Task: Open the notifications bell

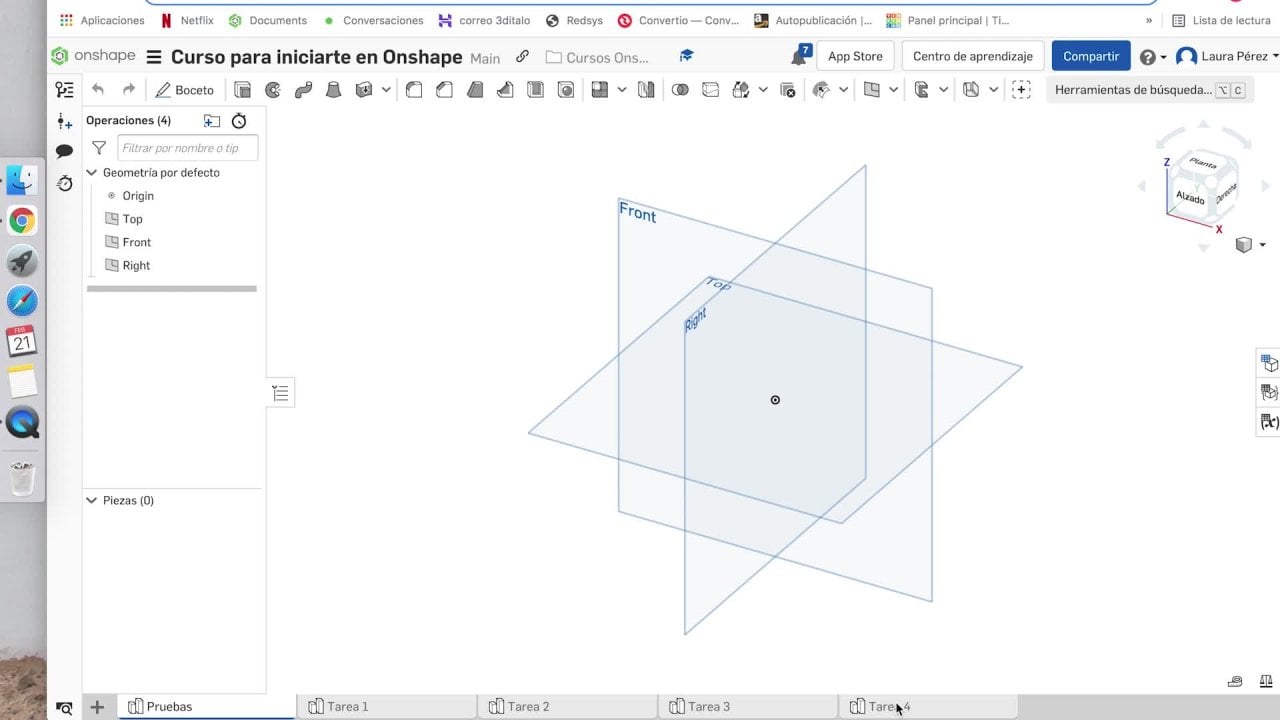Action: point(799,57)
